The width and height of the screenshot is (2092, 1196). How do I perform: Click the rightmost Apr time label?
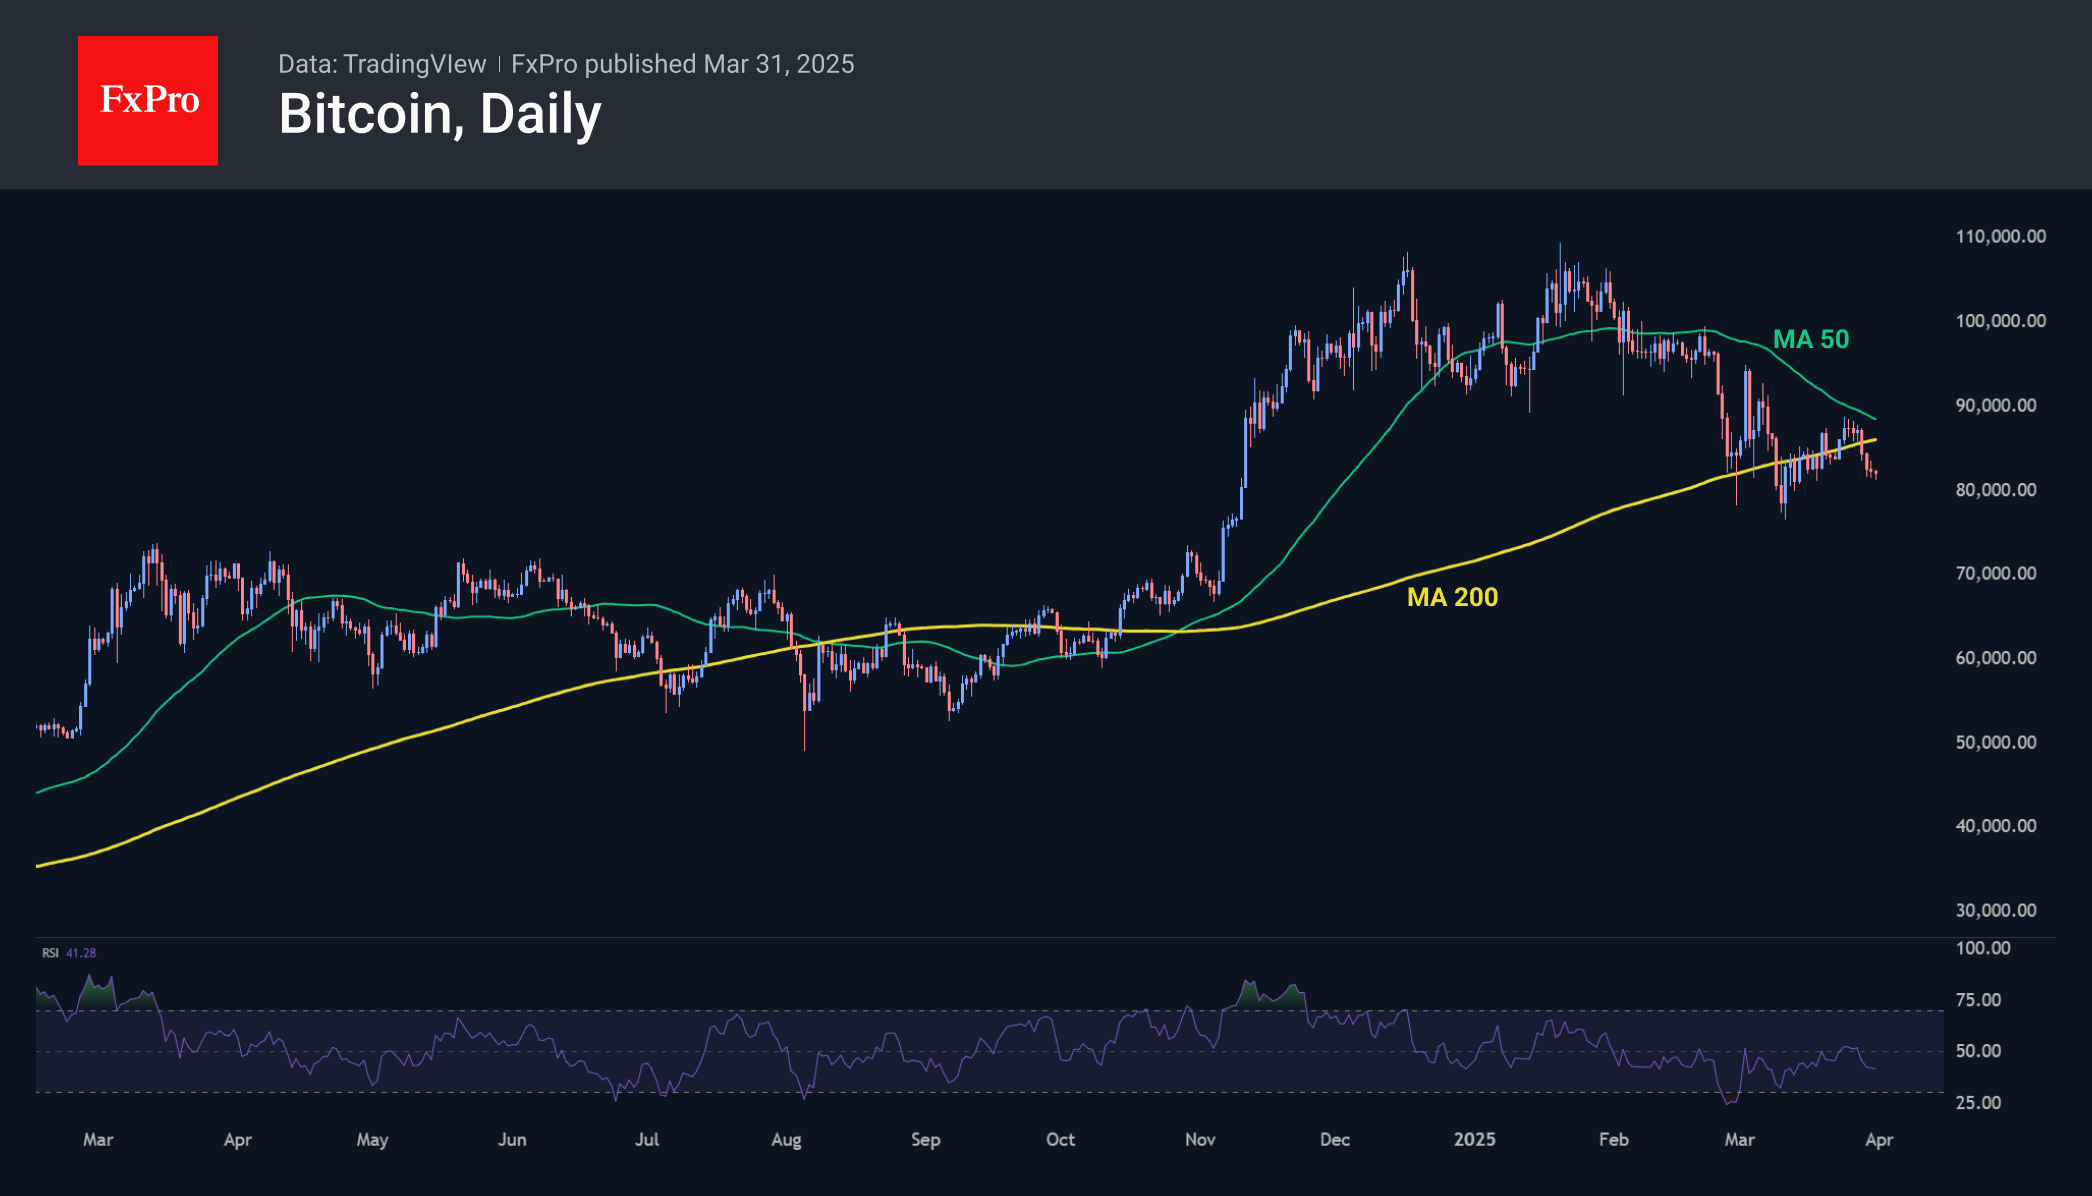click(x=1879, y=1140)
